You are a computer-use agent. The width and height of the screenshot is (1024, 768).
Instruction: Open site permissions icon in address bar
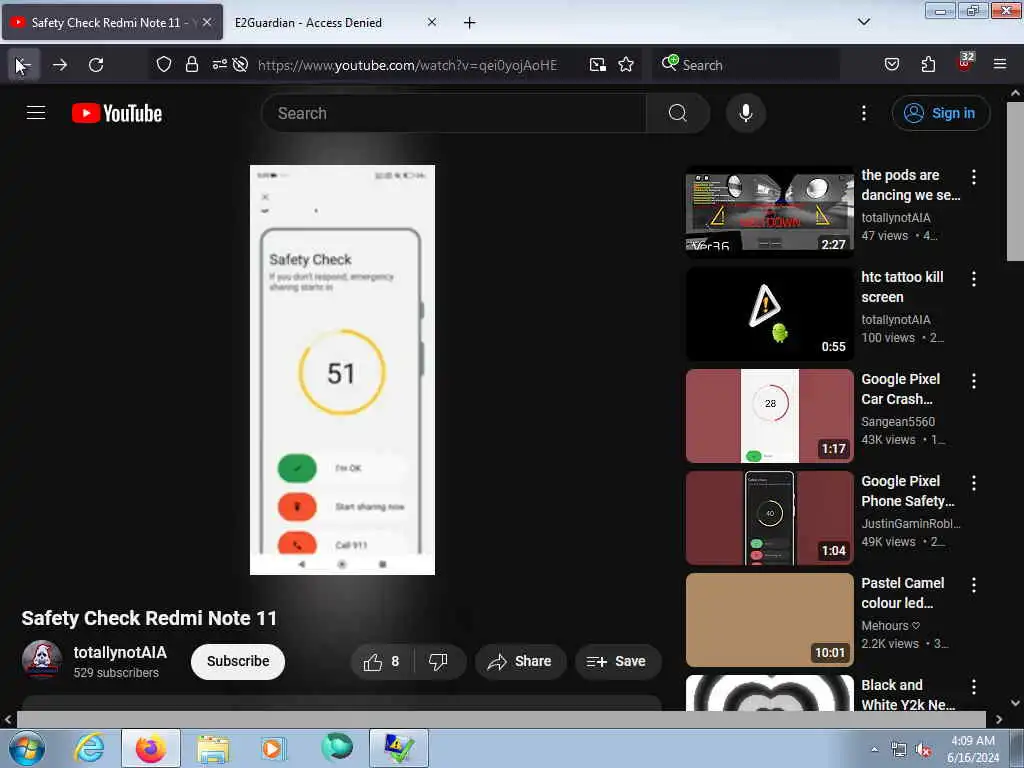(219, 64)
